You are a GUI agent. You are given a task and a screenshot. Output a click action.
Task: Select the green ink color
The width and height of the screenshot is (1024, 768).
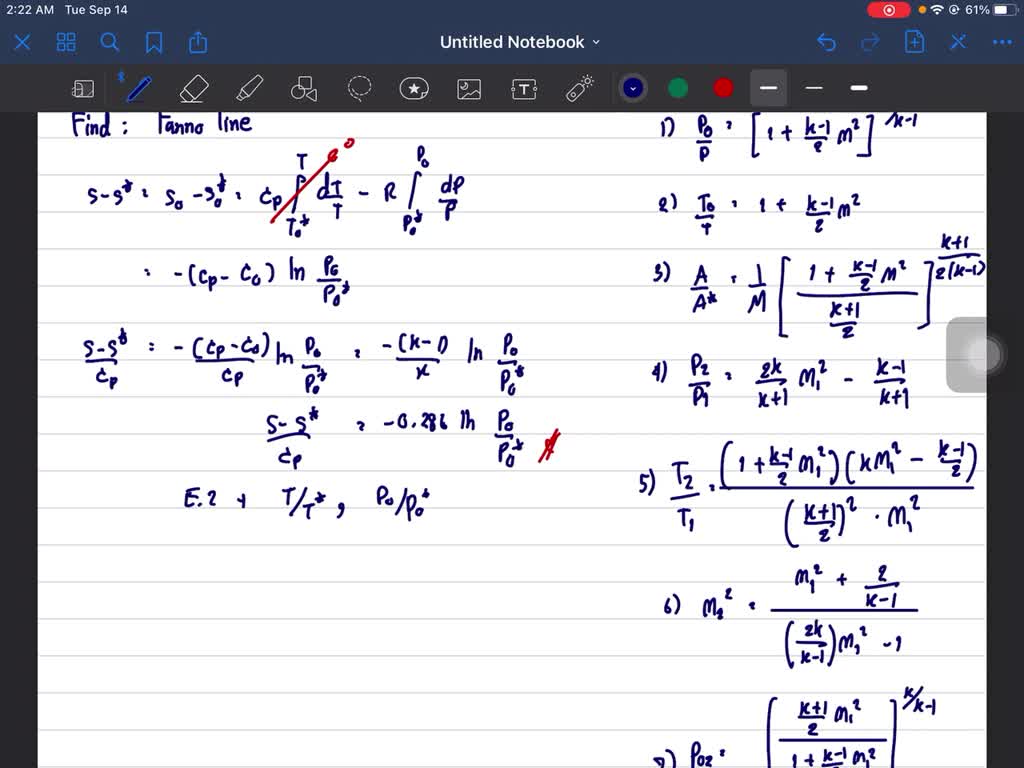pos(678,88)
